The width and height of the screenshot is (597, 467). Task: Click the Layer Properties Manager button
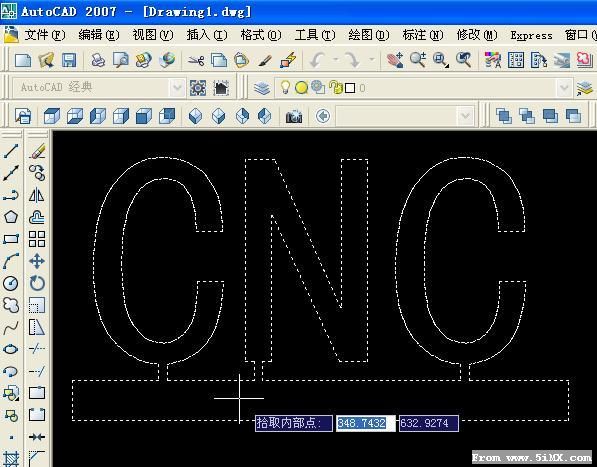pos(262,88)
